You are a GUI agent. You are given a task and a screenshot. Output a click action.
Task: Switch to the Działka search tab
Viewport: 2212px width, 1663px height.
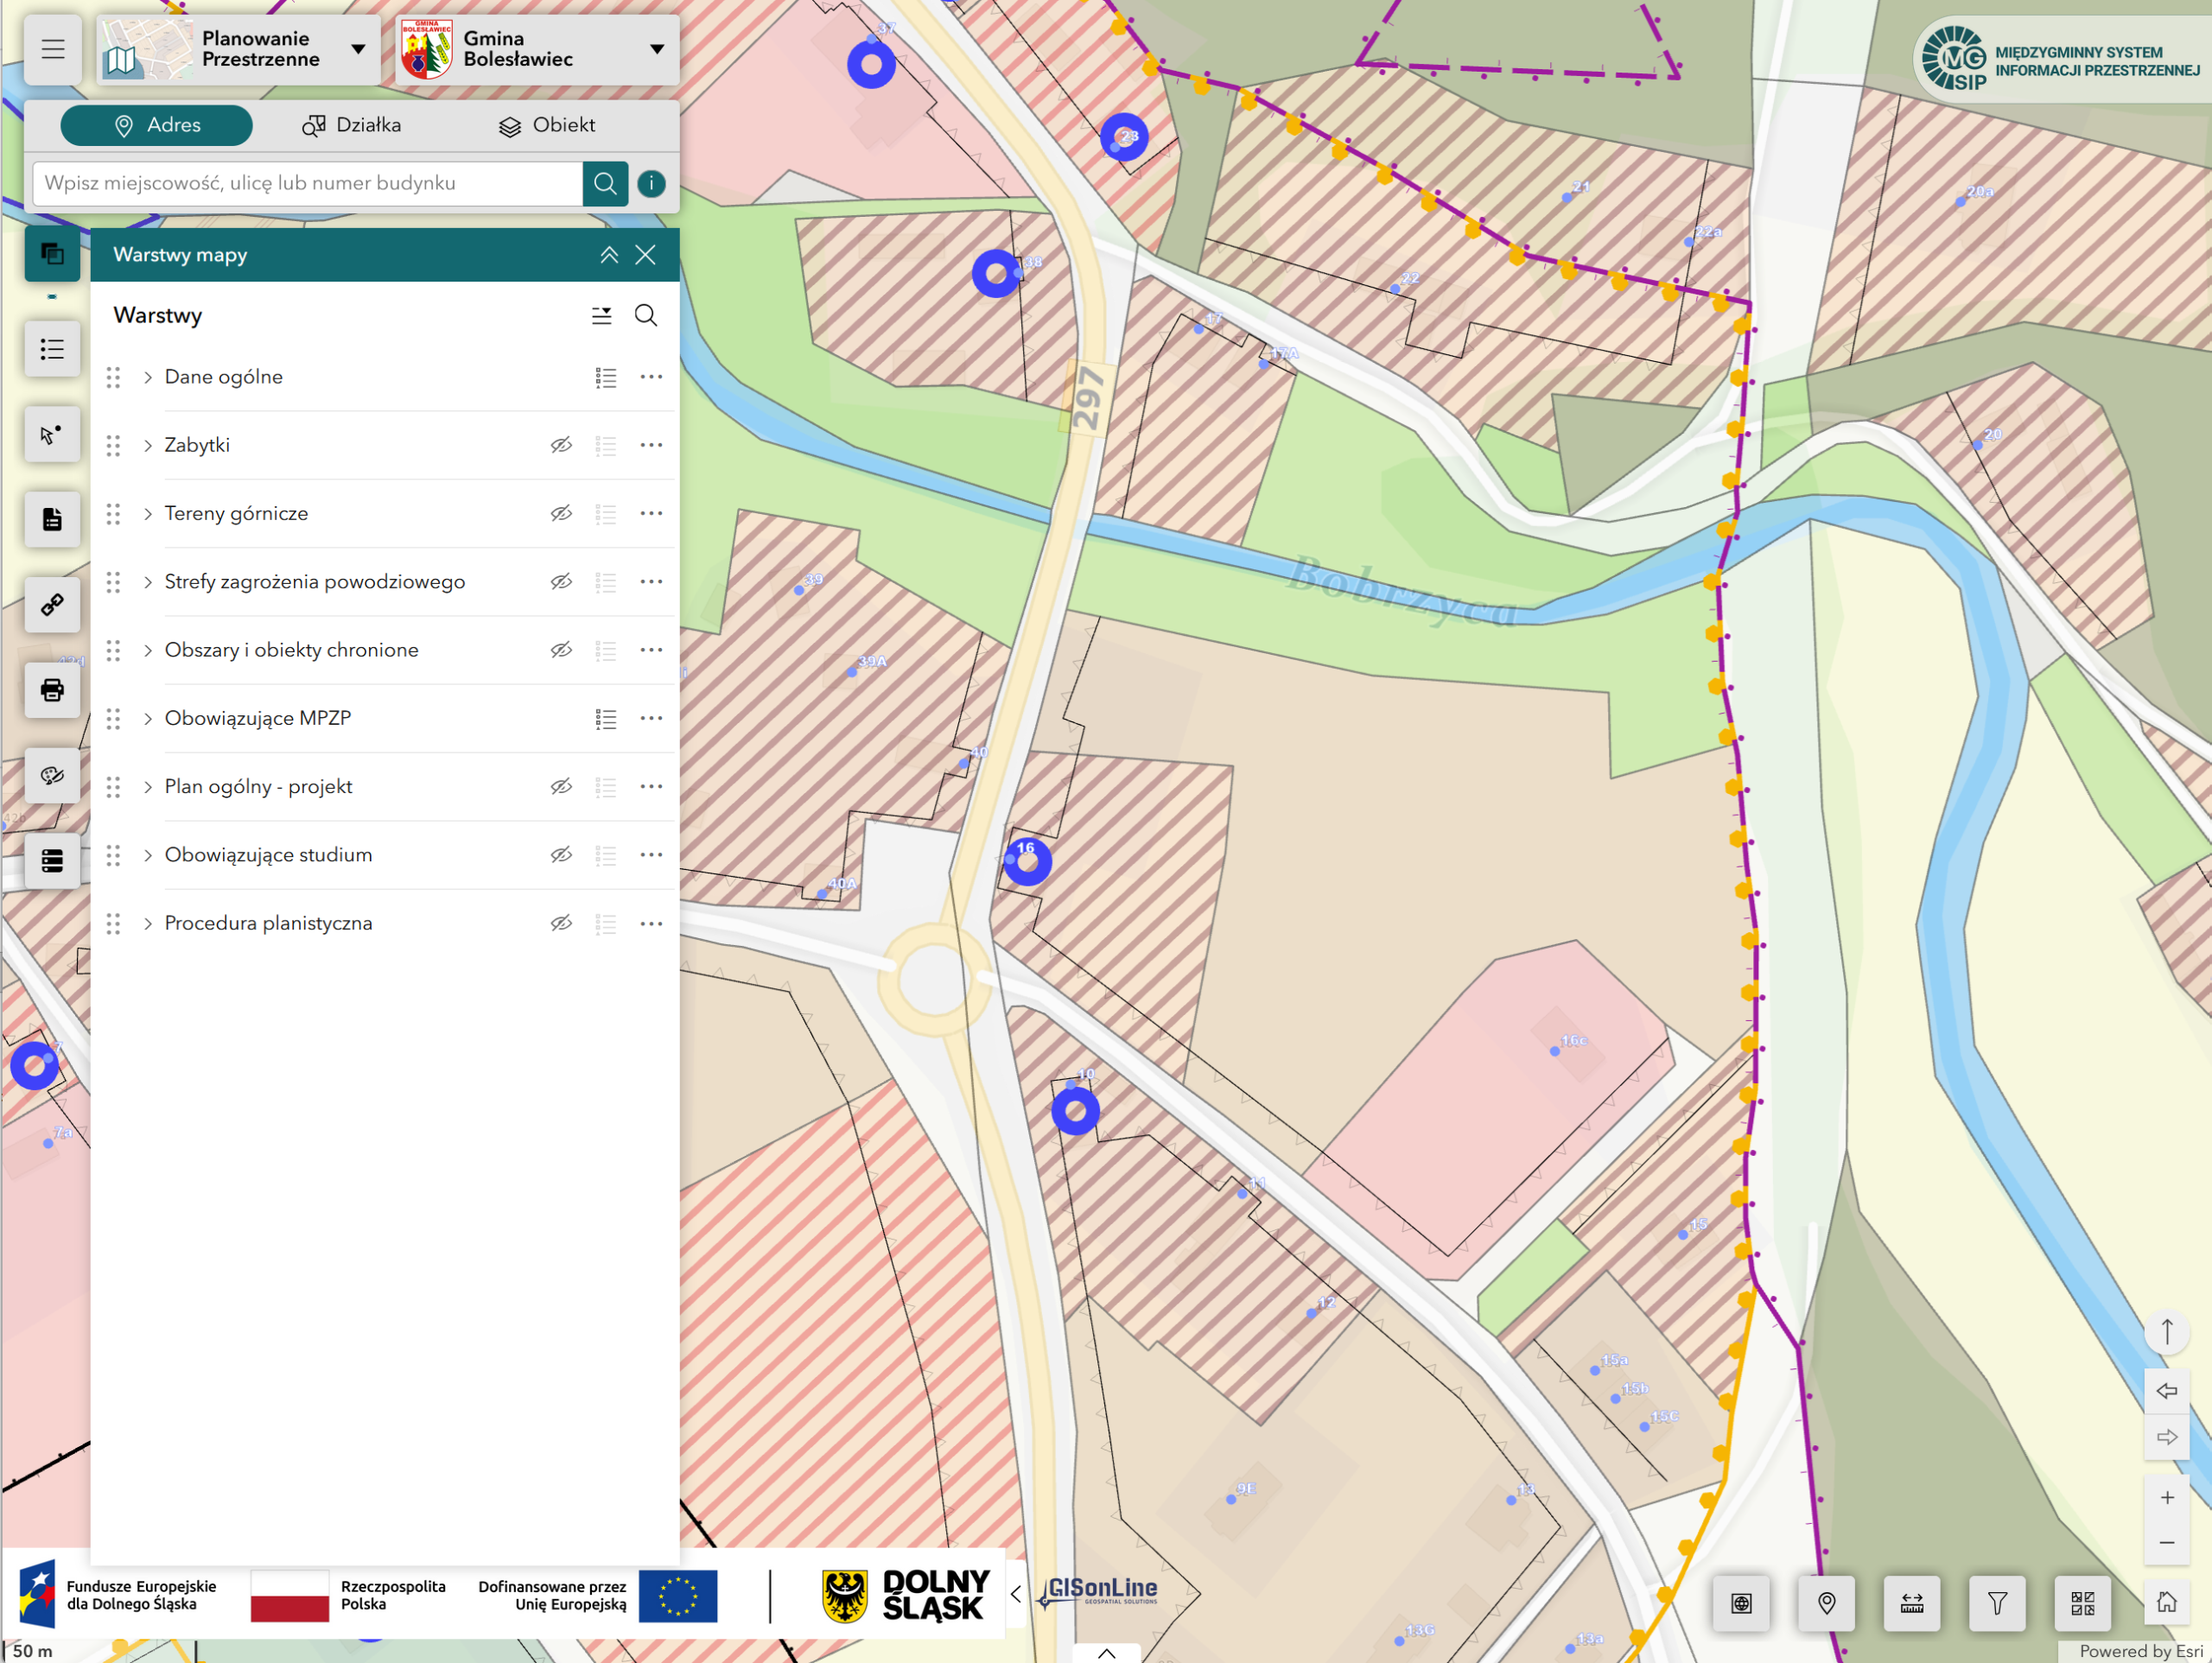pyautogui.click(x=352, y=125)
